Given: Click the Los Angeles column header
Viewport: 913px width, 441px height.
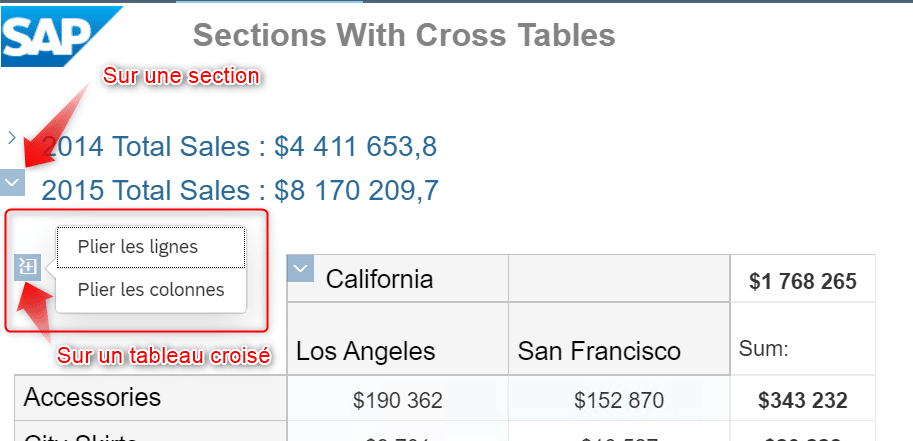Looking at the screenshot, I should [365, 351].
